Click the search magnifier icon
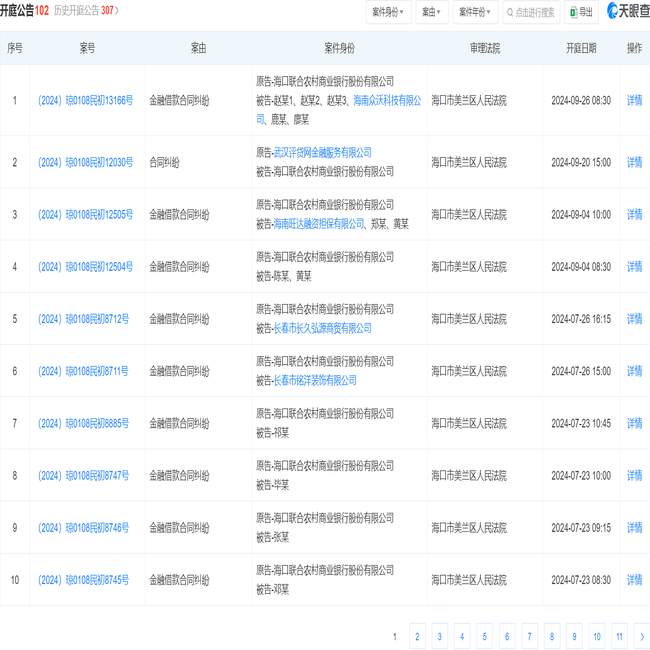 click(510, 12)
